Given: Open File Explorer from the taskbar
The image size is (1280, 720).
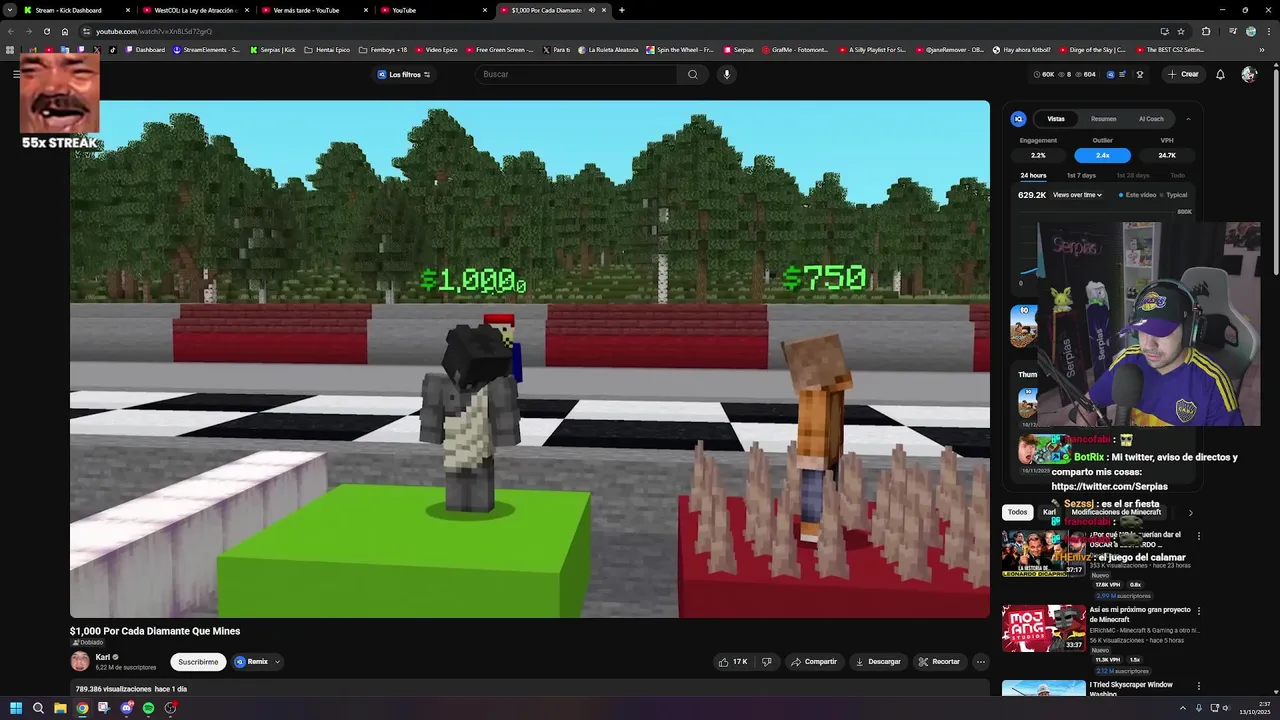Looking at the screenshot, I should tap(60, 708).
